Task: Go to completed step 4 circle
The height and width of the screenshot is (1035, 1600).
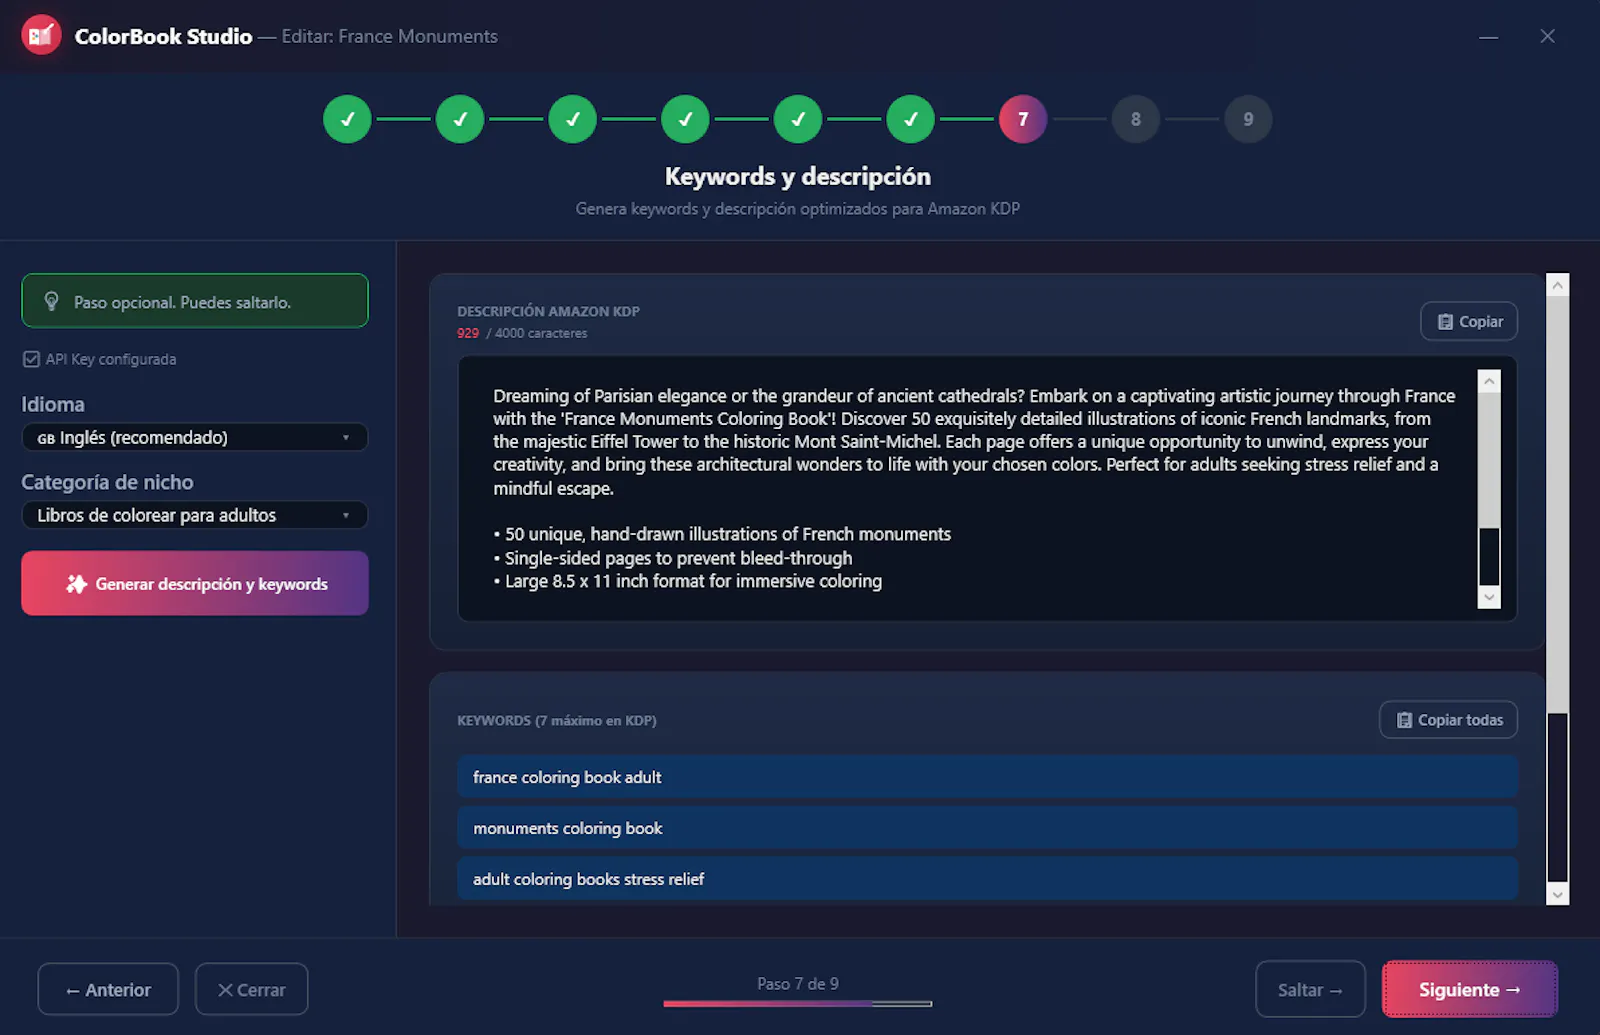Action: pos(685,119)
